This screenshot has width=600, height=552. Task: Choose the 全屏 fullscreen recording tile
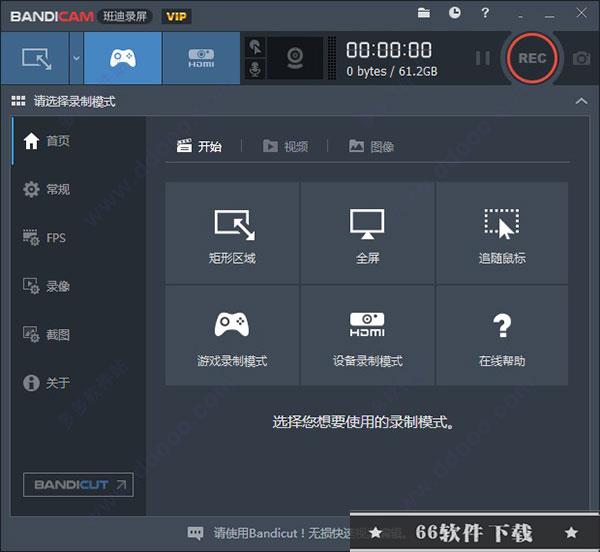click(367, 233)
